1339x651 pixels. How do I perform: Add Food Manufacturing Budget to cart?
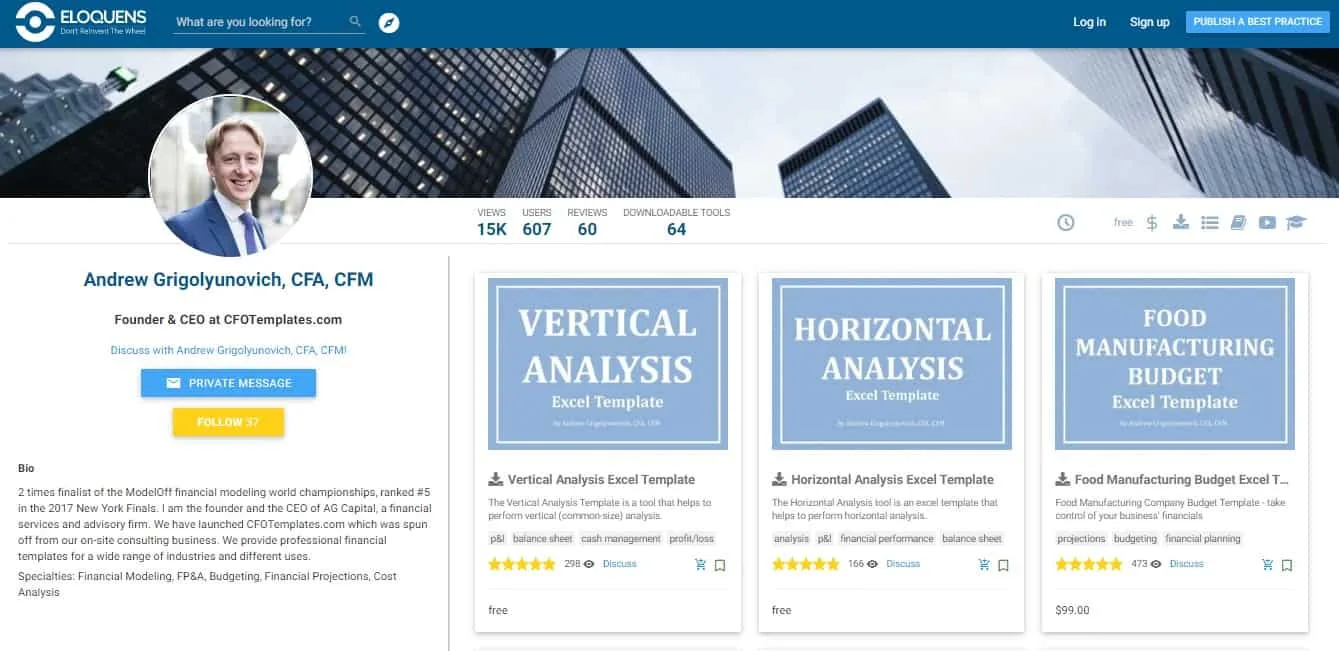(x=1268, y=565)
